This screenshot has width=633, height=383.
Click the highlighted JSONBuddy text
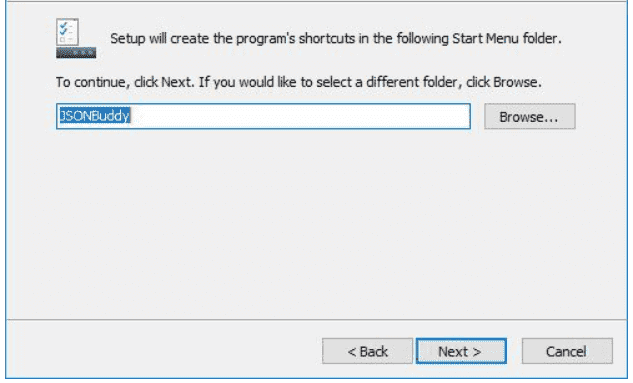pyautogui.click(x=94, y=116)
